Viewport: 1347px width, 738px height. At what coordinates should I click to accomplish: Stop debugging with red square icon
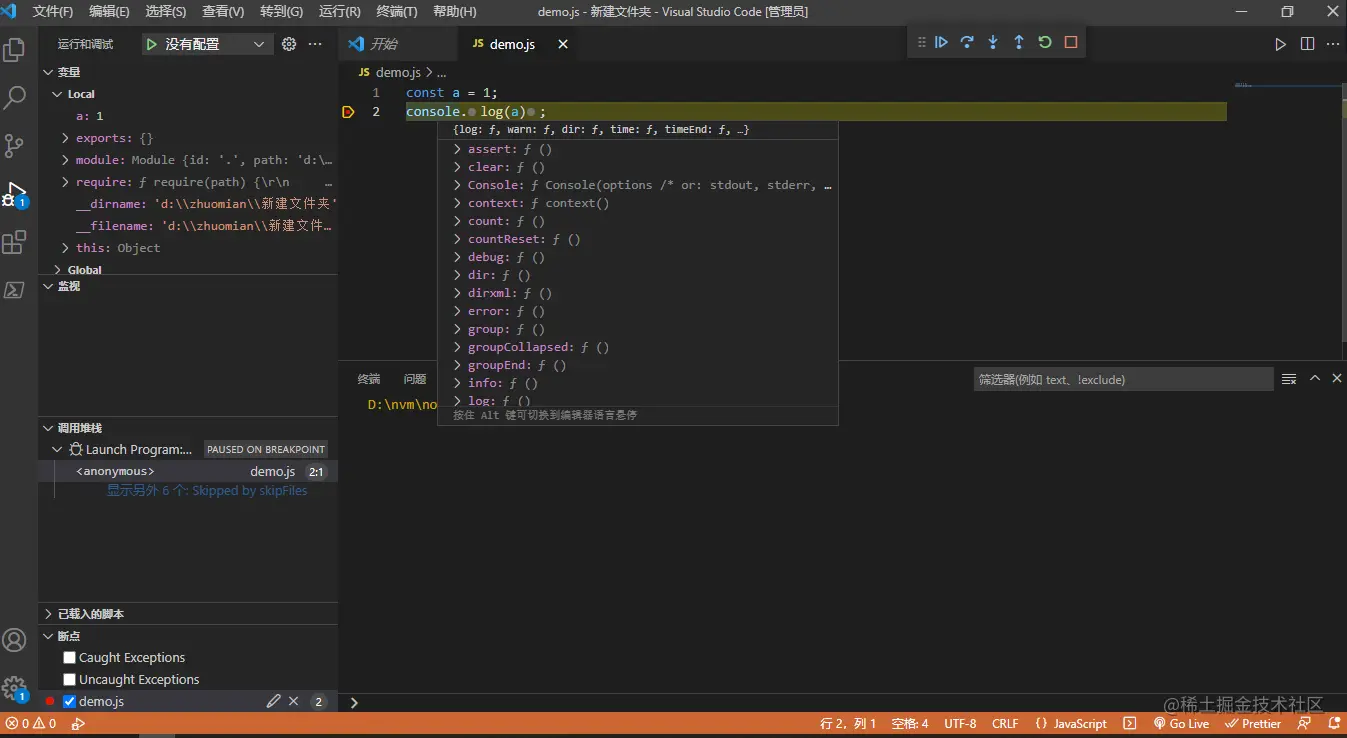pyautogui.click(x=1071, y=42)
